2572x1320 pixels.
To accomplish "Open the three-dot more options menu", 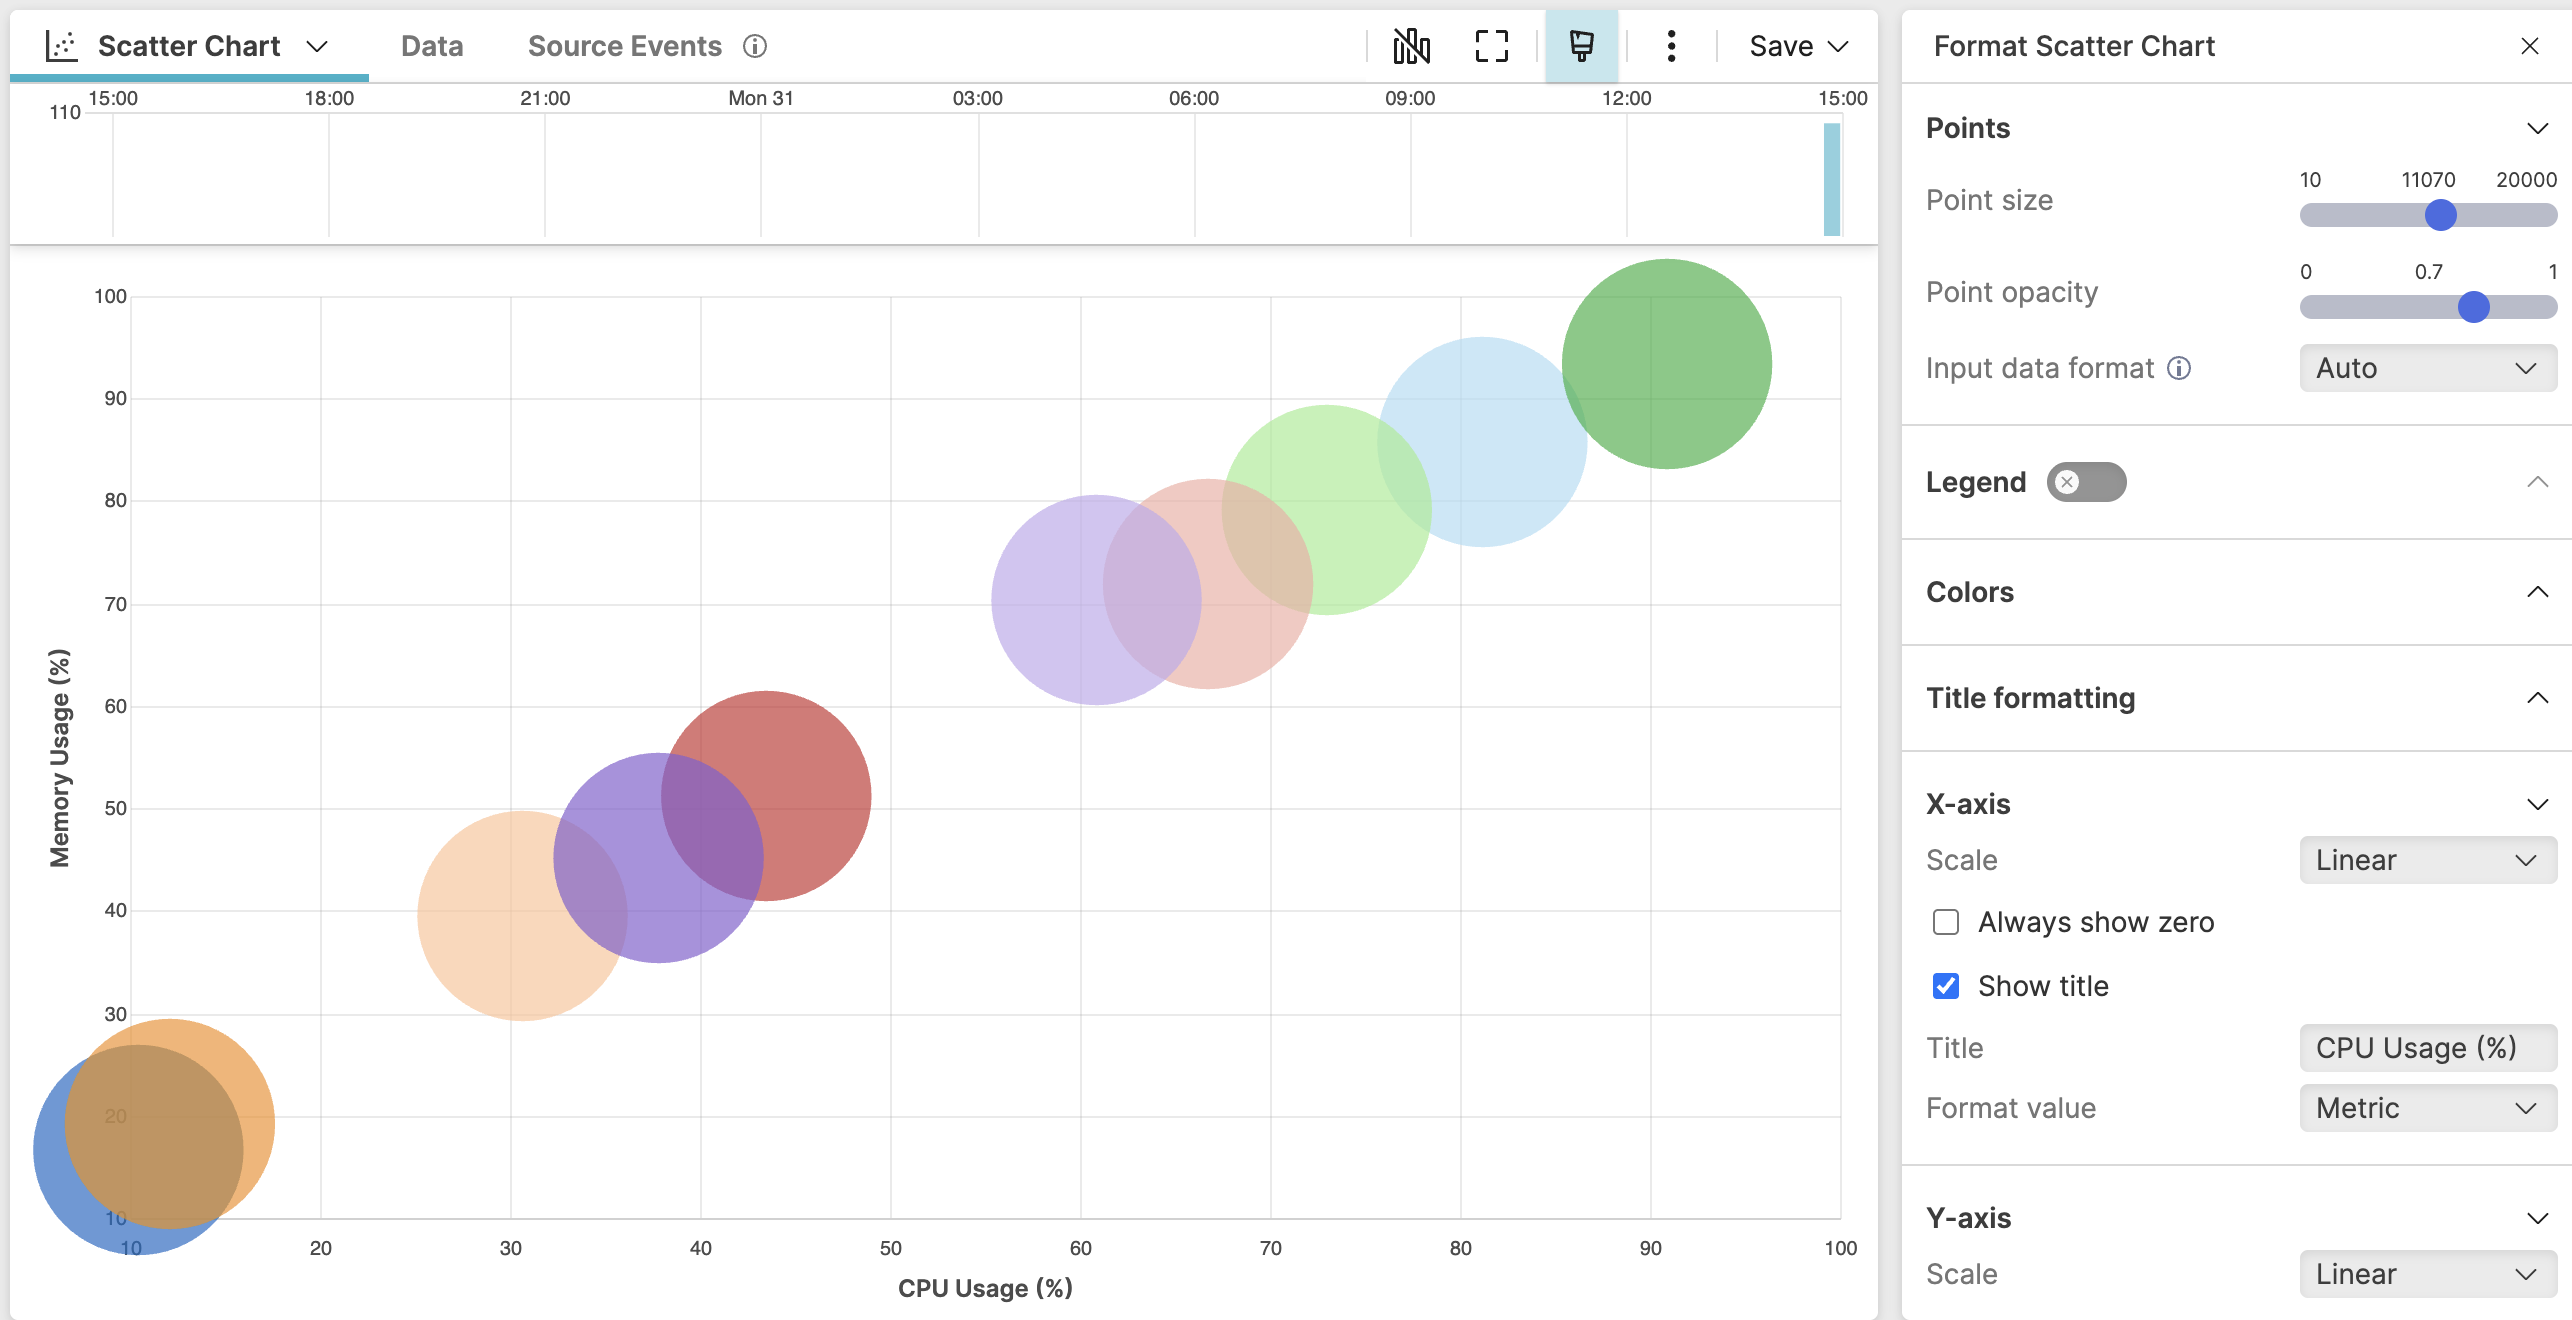I will point(1671,46).
